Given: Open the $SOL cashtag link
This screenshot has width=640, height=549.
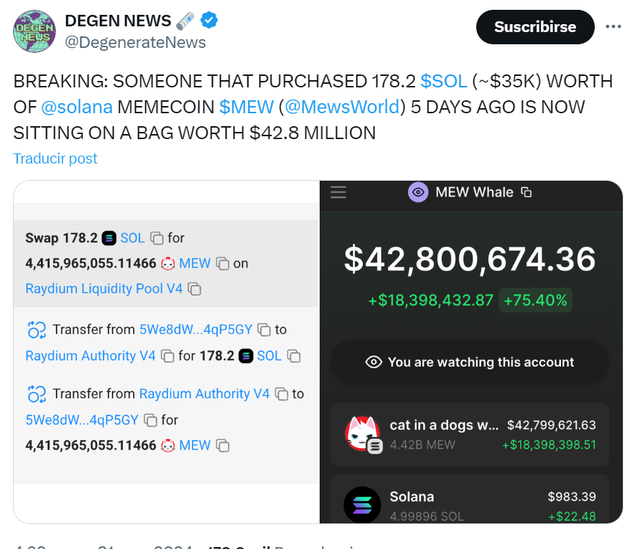Looking at the screenshot, I should coord(444,81).
